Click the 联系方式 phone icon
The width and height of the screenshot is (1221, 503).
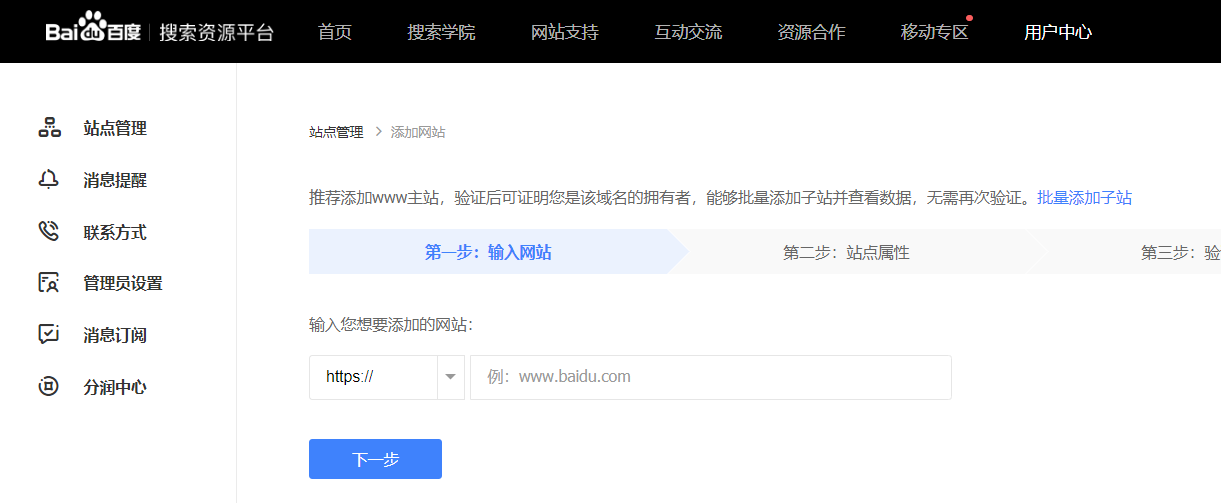pos(49,232)
